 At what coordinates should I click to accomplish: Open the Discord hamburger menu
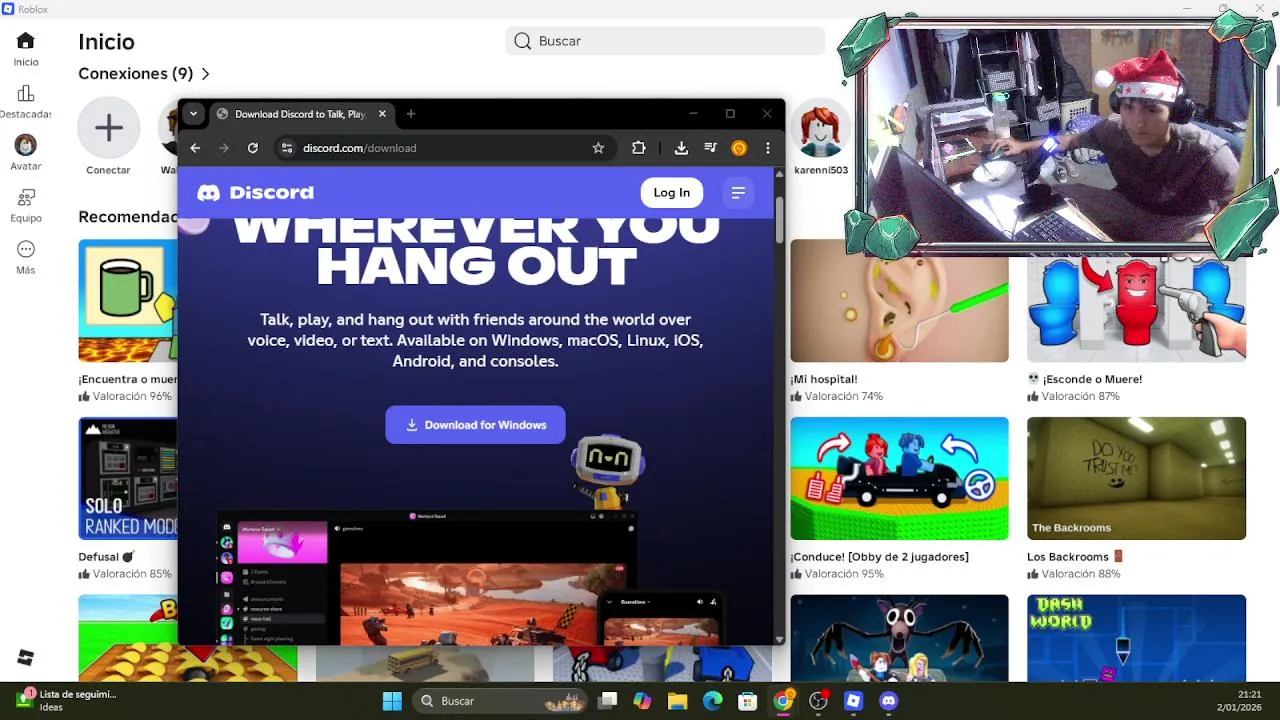[738, 193]
